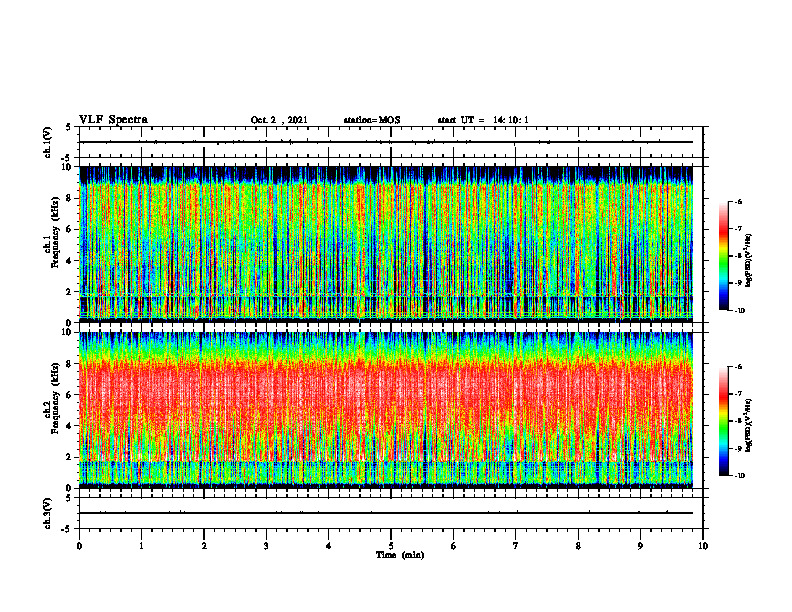Click inside the ch.1 spectrogram panel
This screenshot has height=612, width=792.
tap(386, 244)
